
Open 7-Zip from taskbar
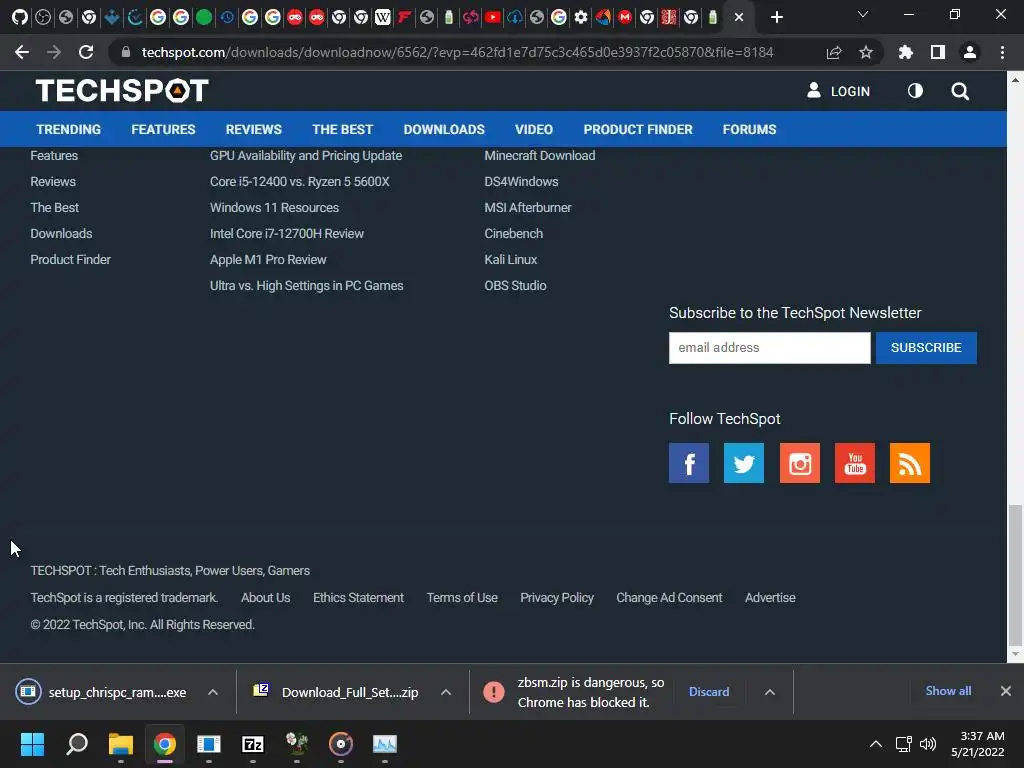coord(253,744)
